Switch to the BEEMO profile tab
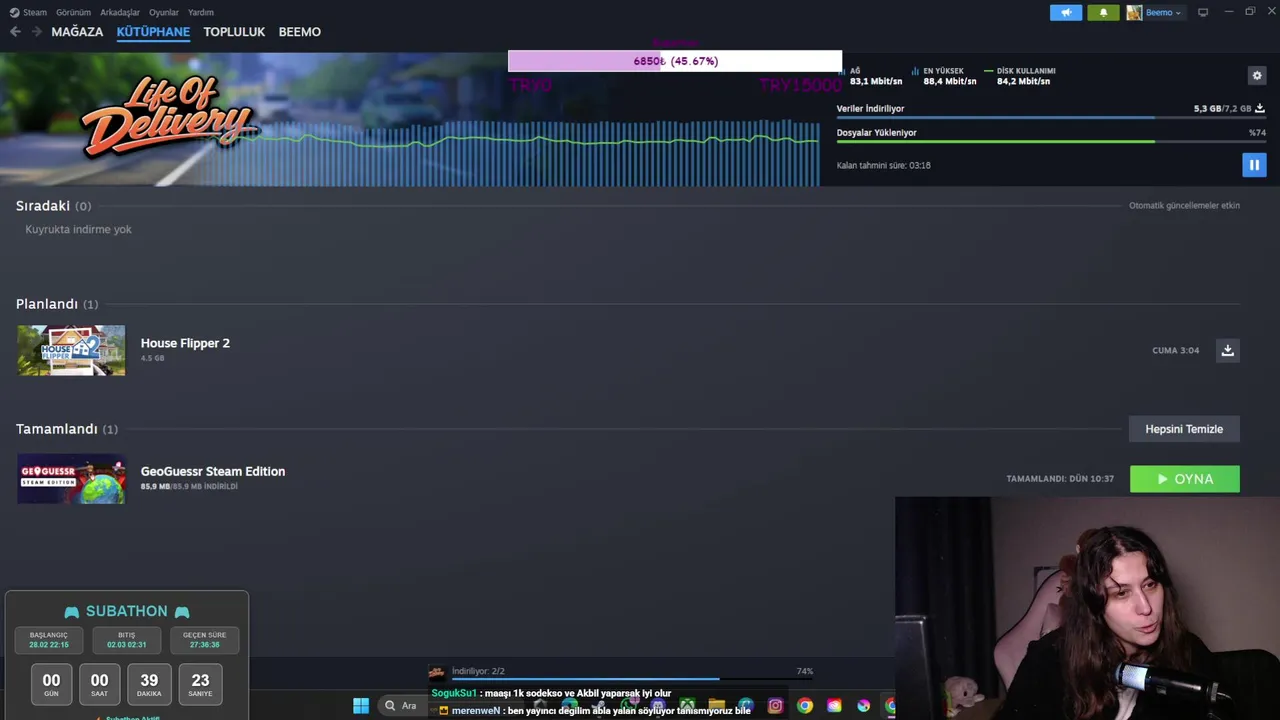Screen dimensions: 1280x720 tap(300, 32)
